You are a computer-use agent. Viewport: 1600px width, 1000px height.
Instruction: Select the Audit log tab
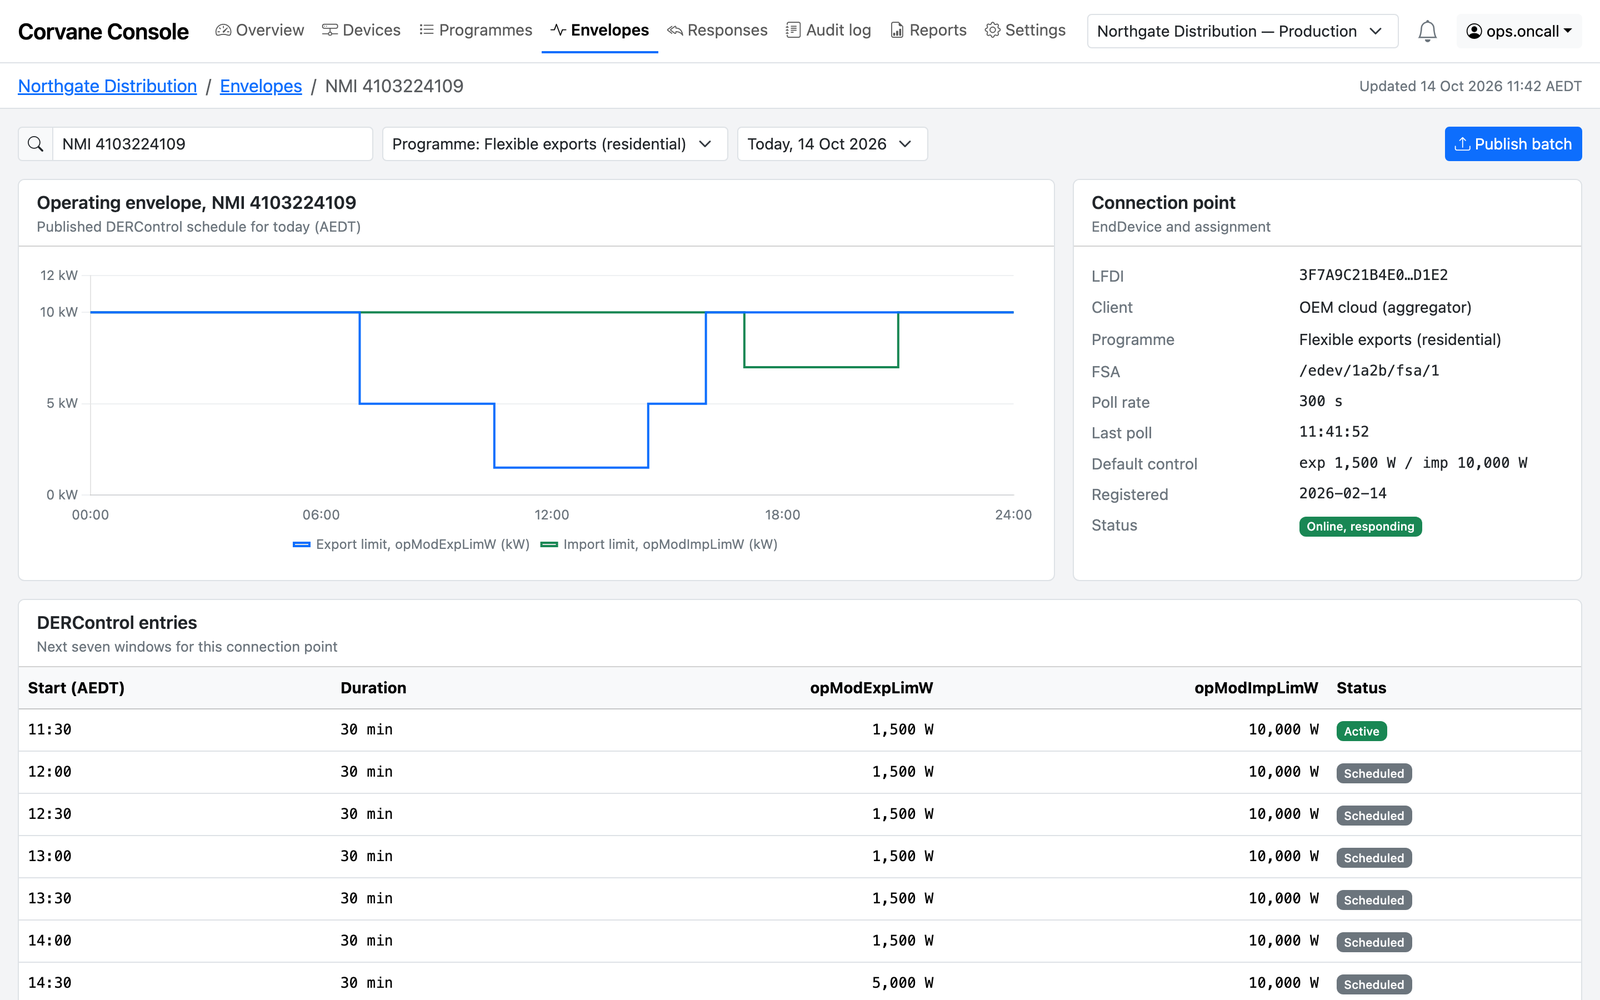pos(828,30)
